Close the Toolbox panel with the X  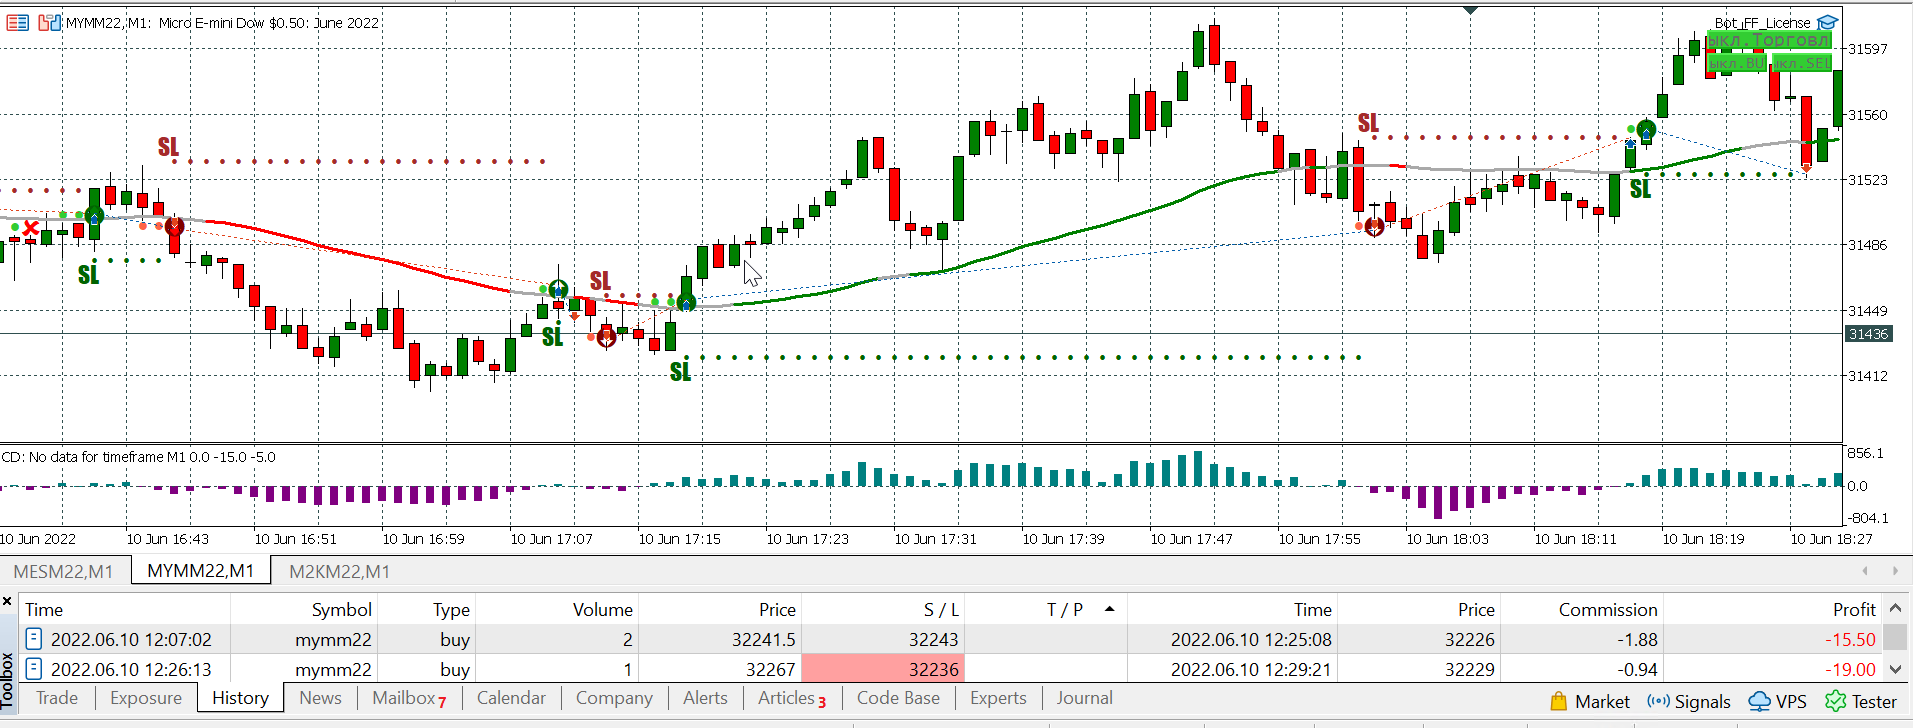click(x=7, y=602)
